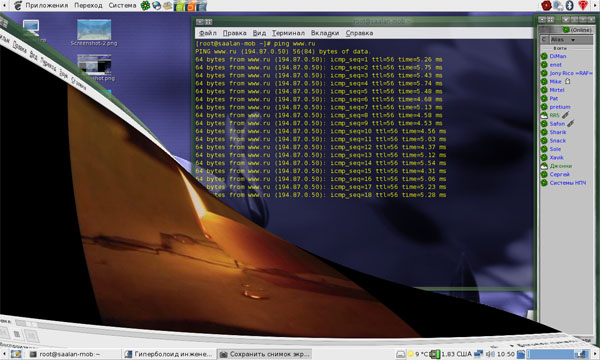Click the США keyboard layout indicator
This screenshot has height=360, width=600.
[464, 355]
